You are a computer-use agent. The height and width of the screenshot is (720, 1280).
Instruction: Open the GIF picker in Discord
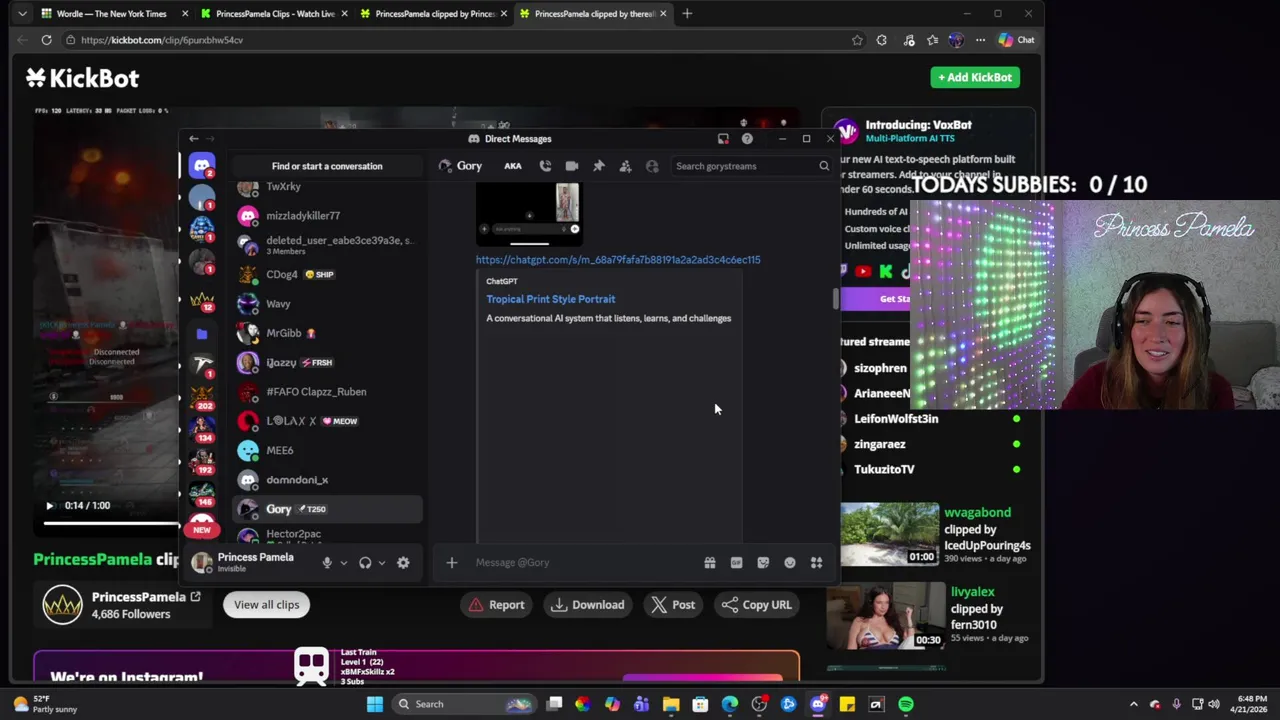(737, 563)
